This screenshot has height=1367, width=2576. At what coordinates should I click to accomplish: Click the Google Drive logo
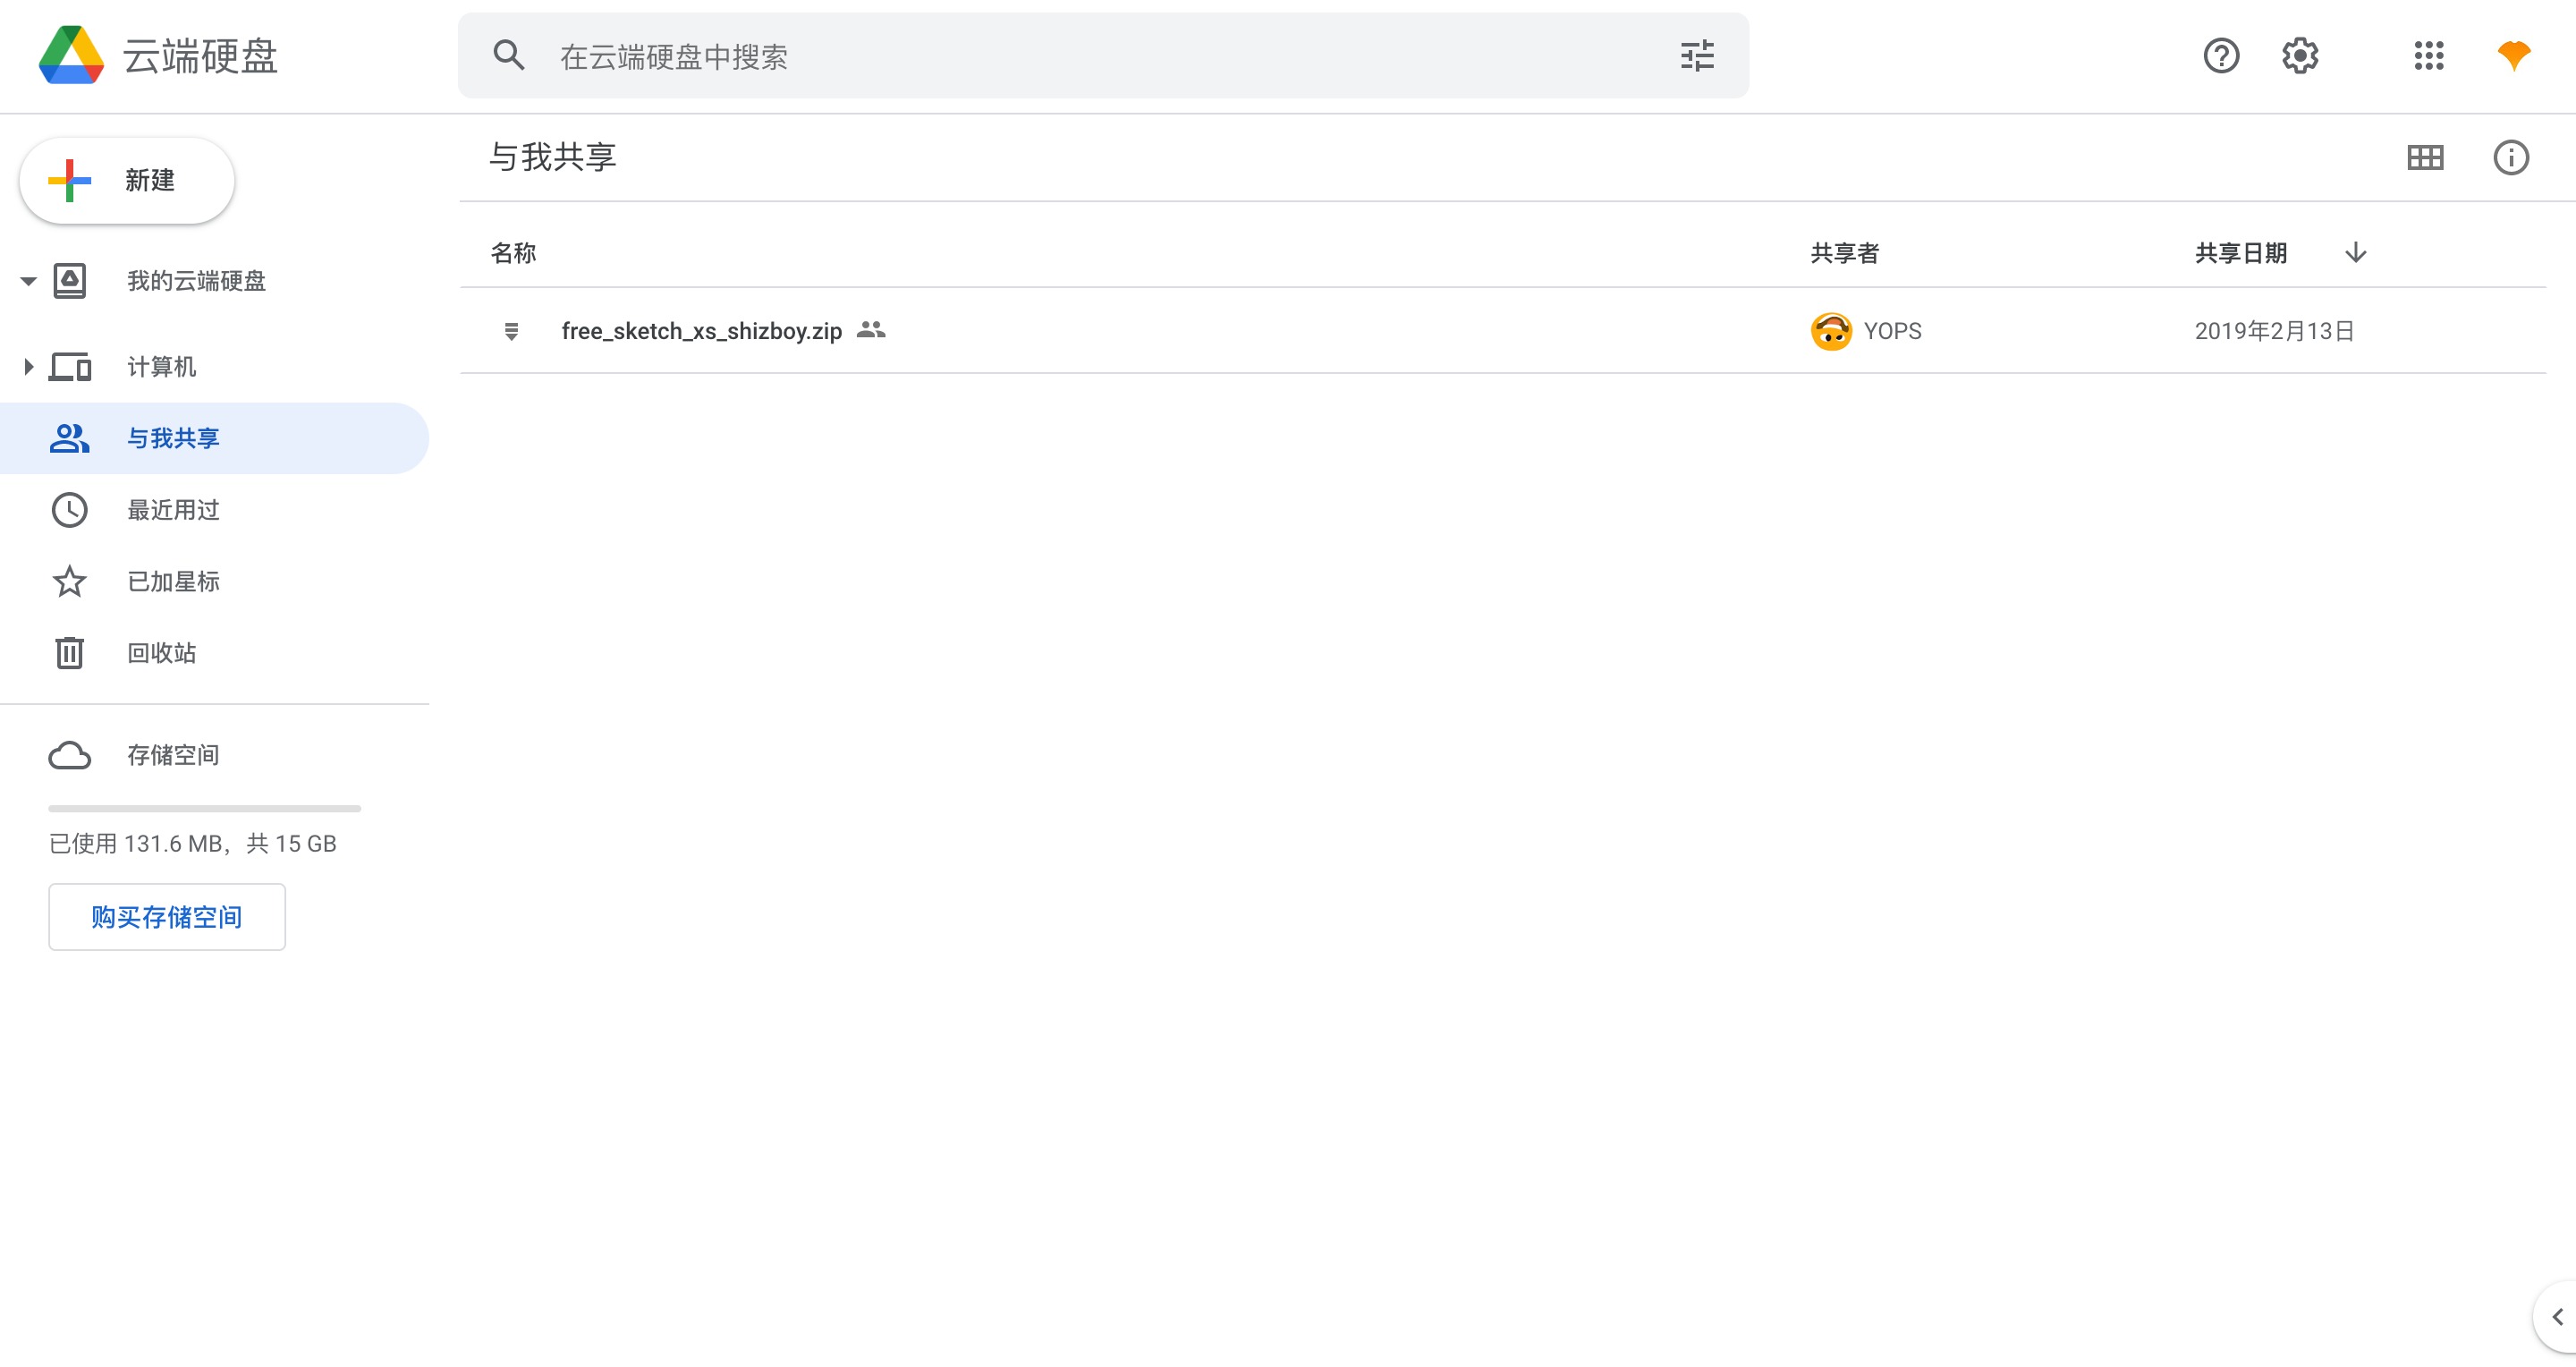pos(71,55)
